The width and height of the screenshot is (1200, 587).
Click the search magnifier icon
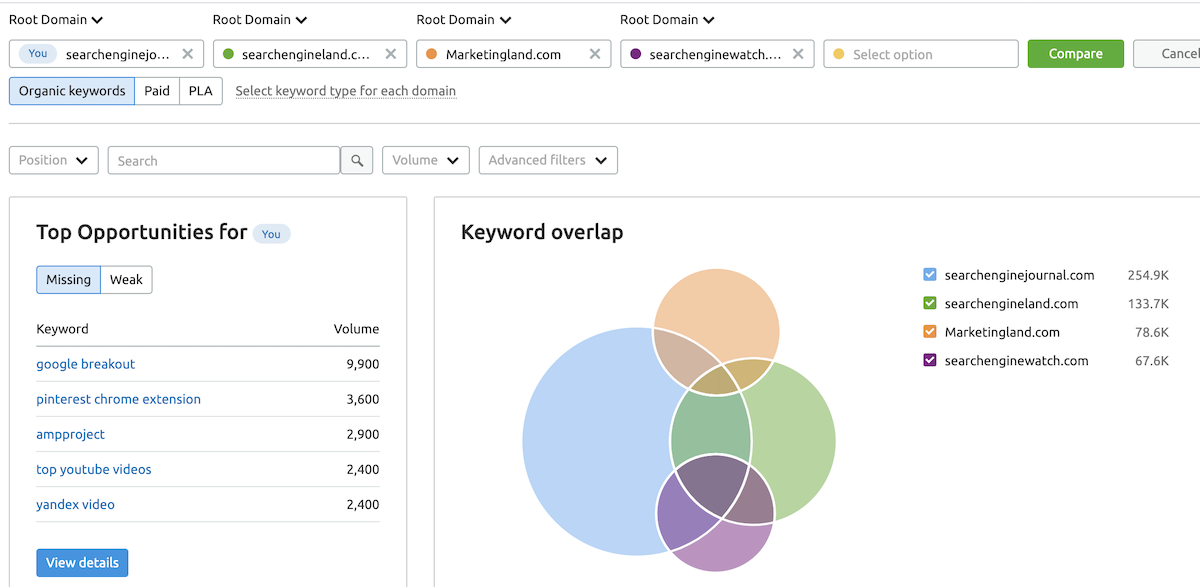tap(357, 160)
